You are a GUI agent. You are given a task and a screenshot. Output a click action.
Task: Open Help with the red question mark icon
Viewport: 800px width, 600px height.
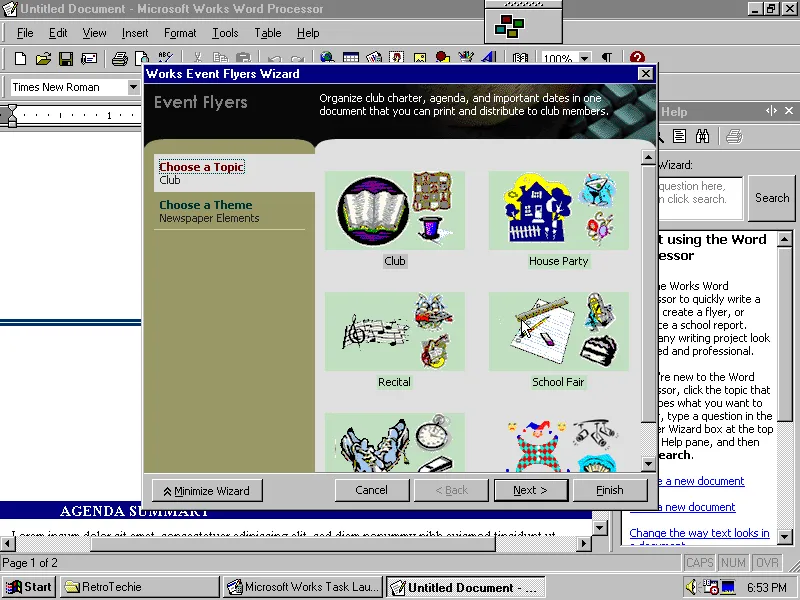pyautogui.click(x=637, y=57)
